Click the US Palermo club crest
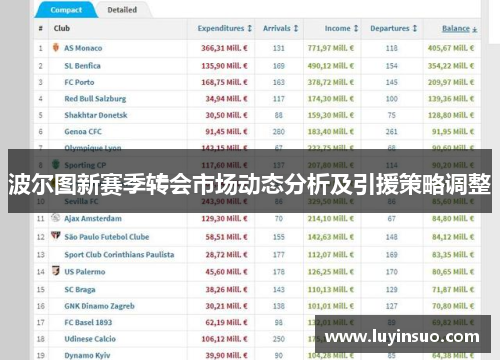The width and height of the screenshot is (500, 362). coord(56,271)
